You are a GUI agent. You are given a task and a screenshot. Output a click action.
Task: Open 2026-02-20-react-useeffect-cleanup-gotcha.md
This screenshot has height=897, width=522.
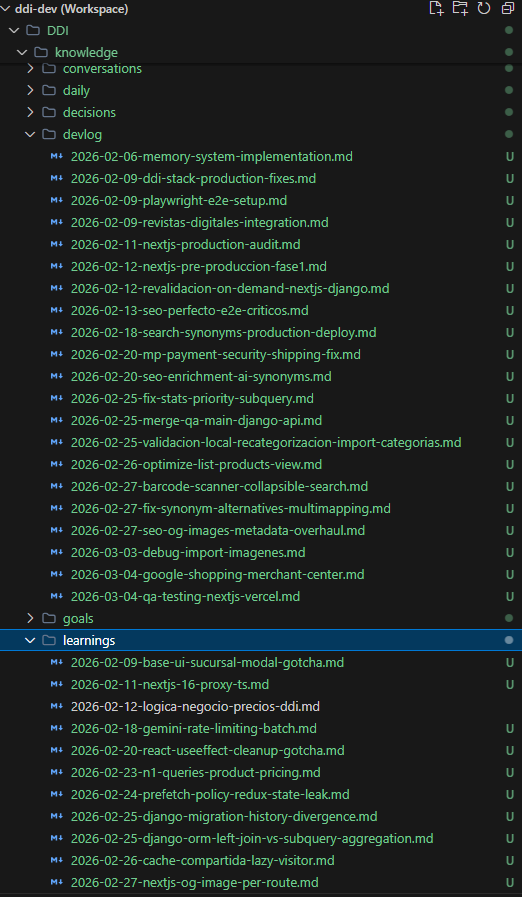208,751
